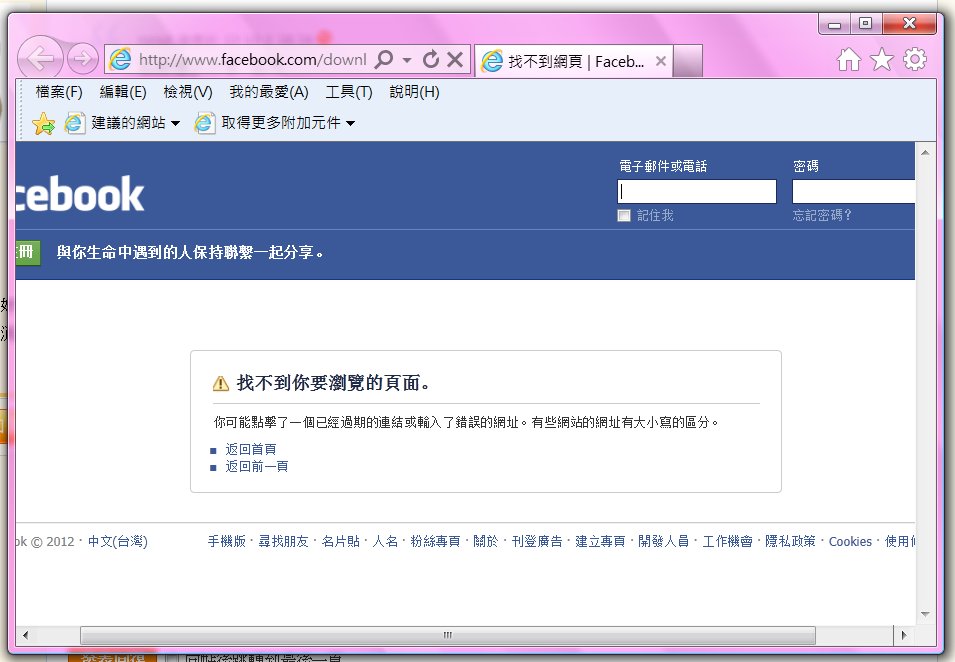
Task: Open the address bar autocomplete dropdown arrow
Action: [407, 60]
